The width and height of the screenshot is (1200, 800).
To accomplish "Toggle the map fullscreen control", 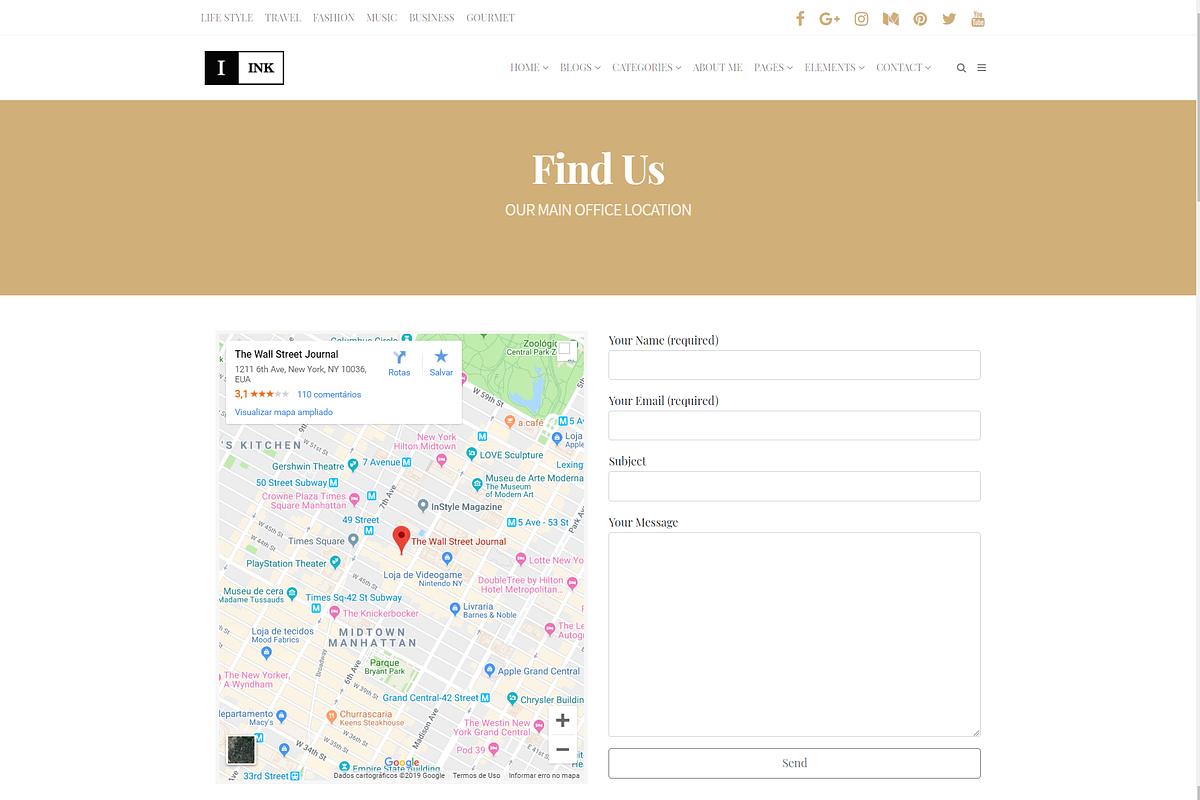I will pos(565,348).
